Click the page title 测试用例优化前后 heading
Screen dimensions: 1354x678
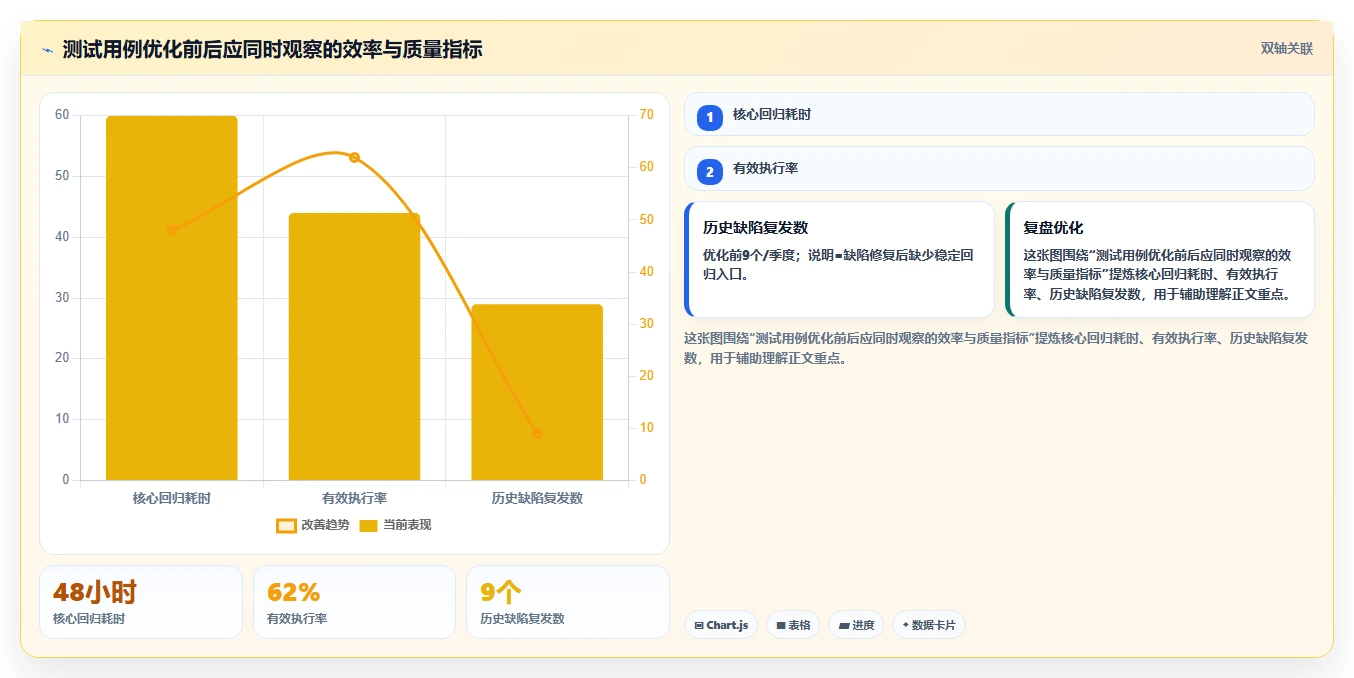[272, 49]
